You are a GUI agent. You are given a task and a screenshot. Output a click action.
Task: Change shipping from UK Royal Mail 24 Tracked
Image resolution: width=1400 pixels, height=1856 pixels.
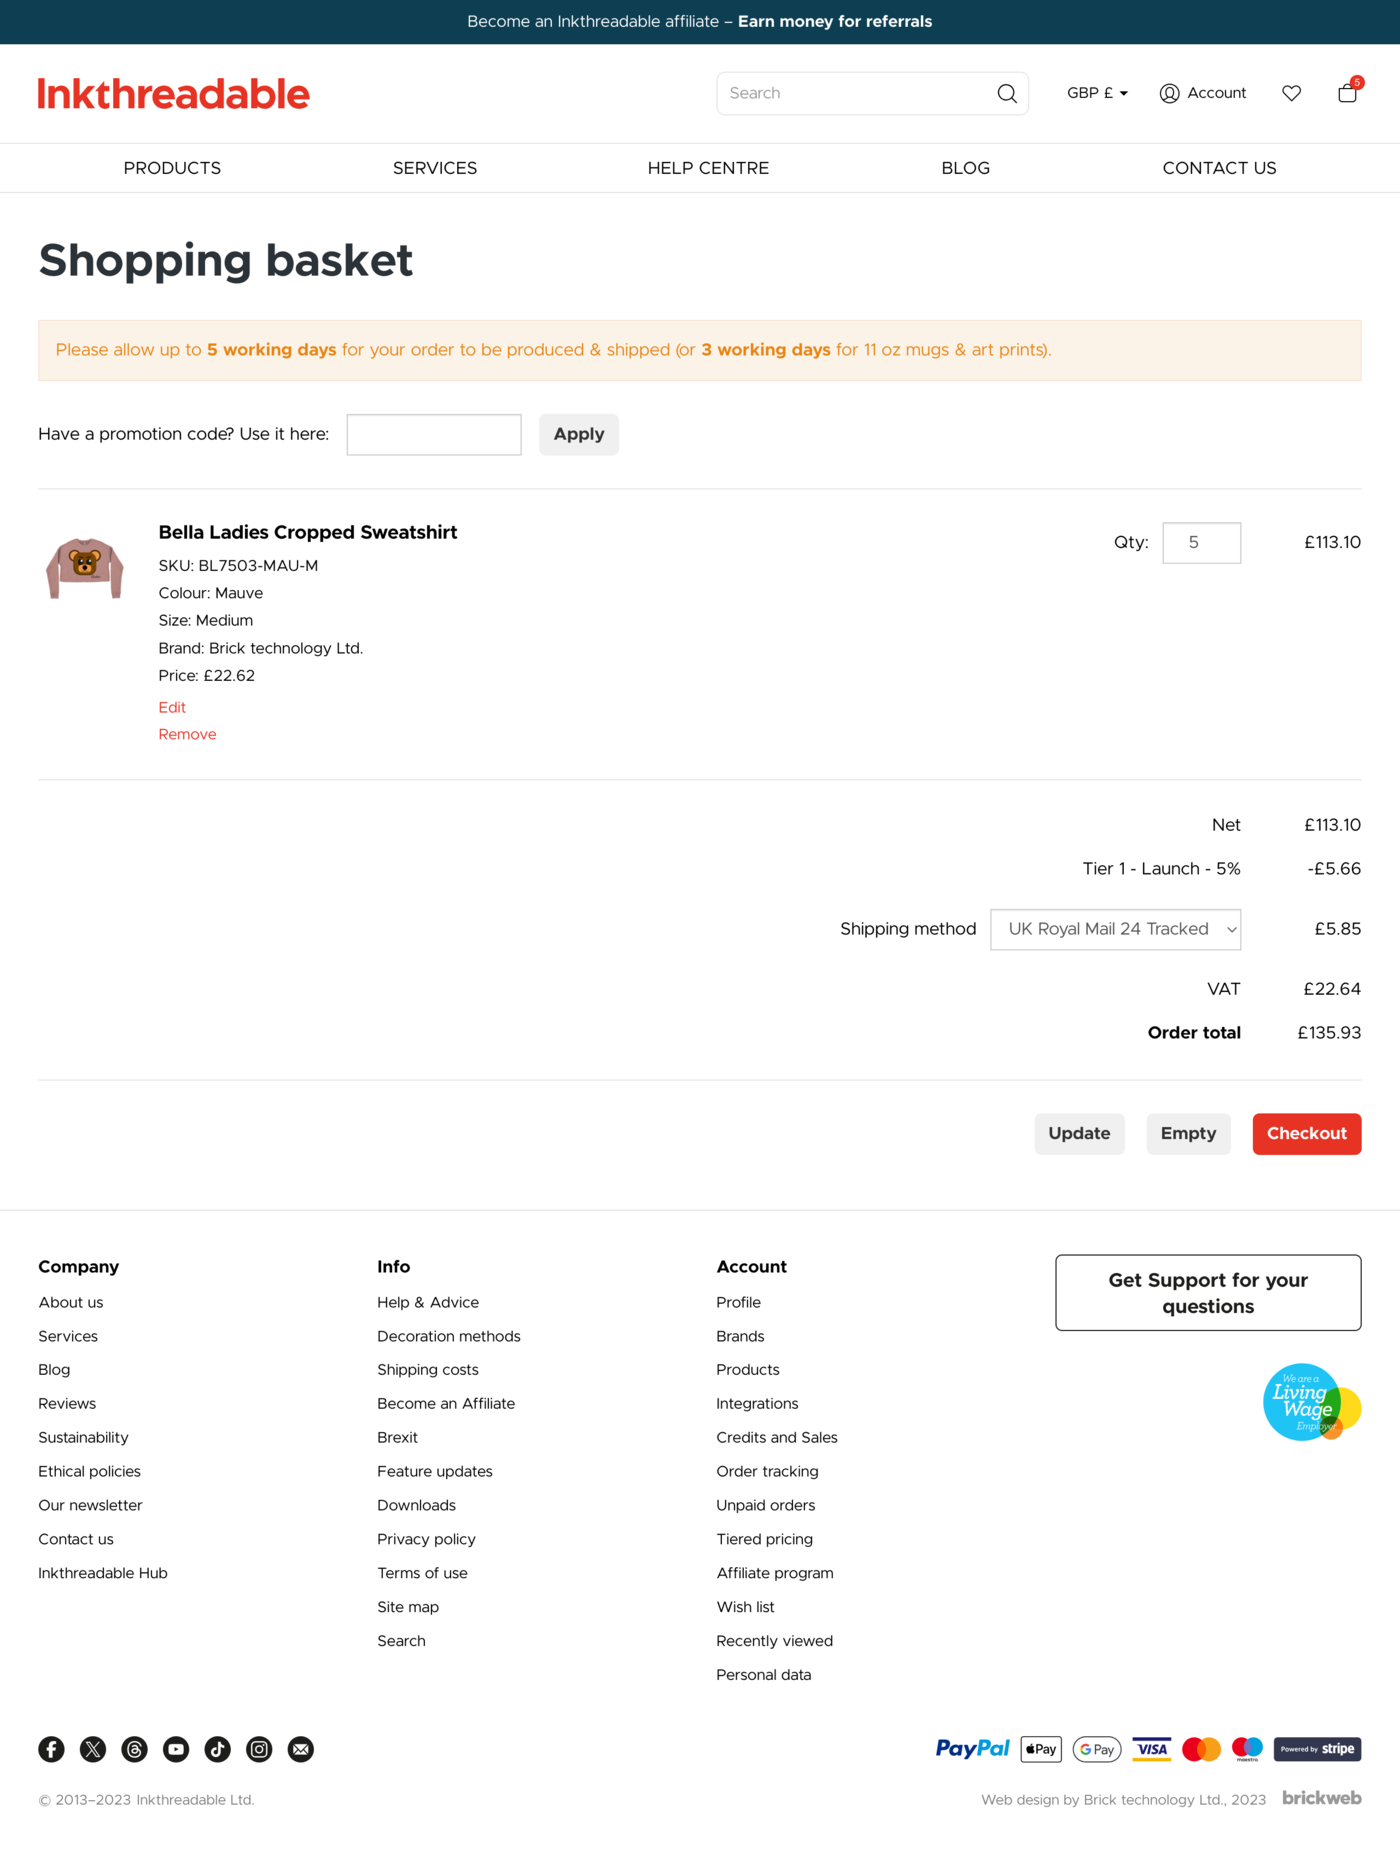(x=1115, y=929)
